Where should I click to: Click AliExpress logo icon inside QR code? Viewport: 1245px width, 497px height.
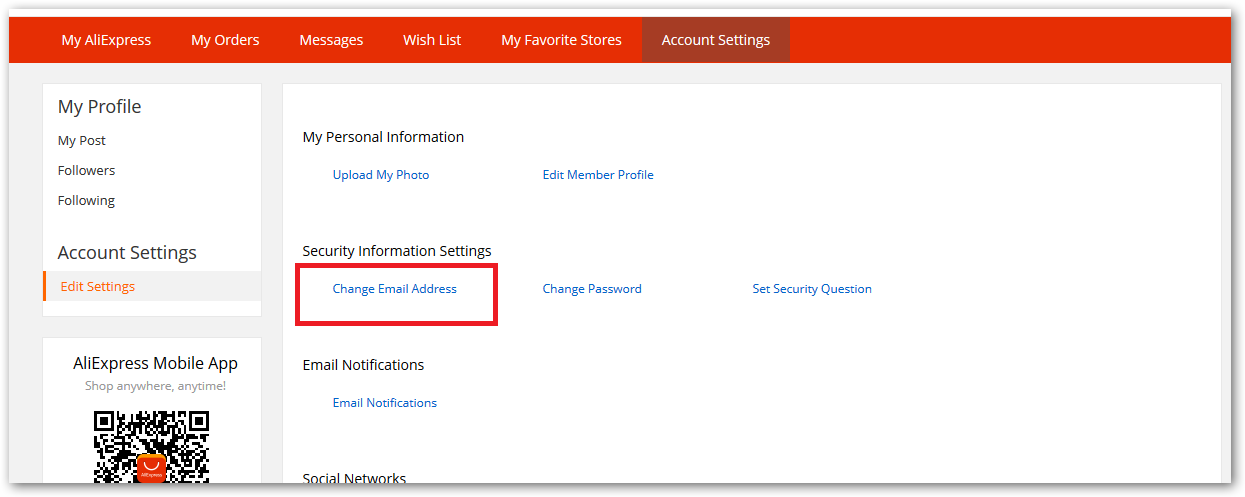tap(151, 467)
